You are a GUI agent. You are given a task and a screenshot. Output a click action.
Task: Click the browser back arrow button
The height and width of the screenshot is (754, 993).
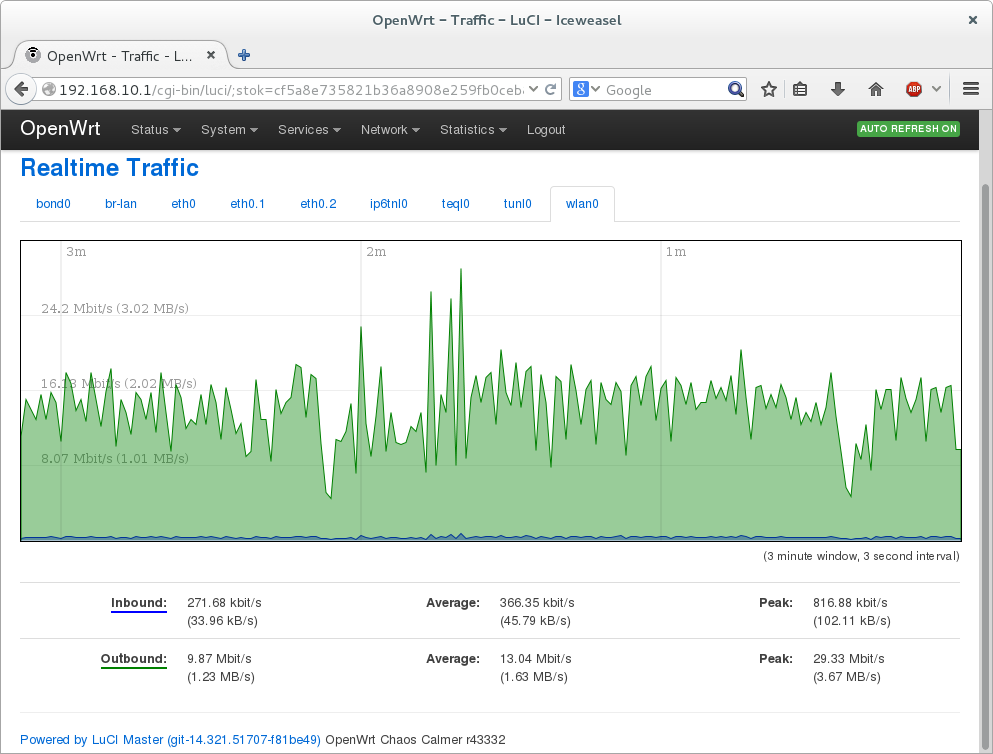click(x=22, y=89)
